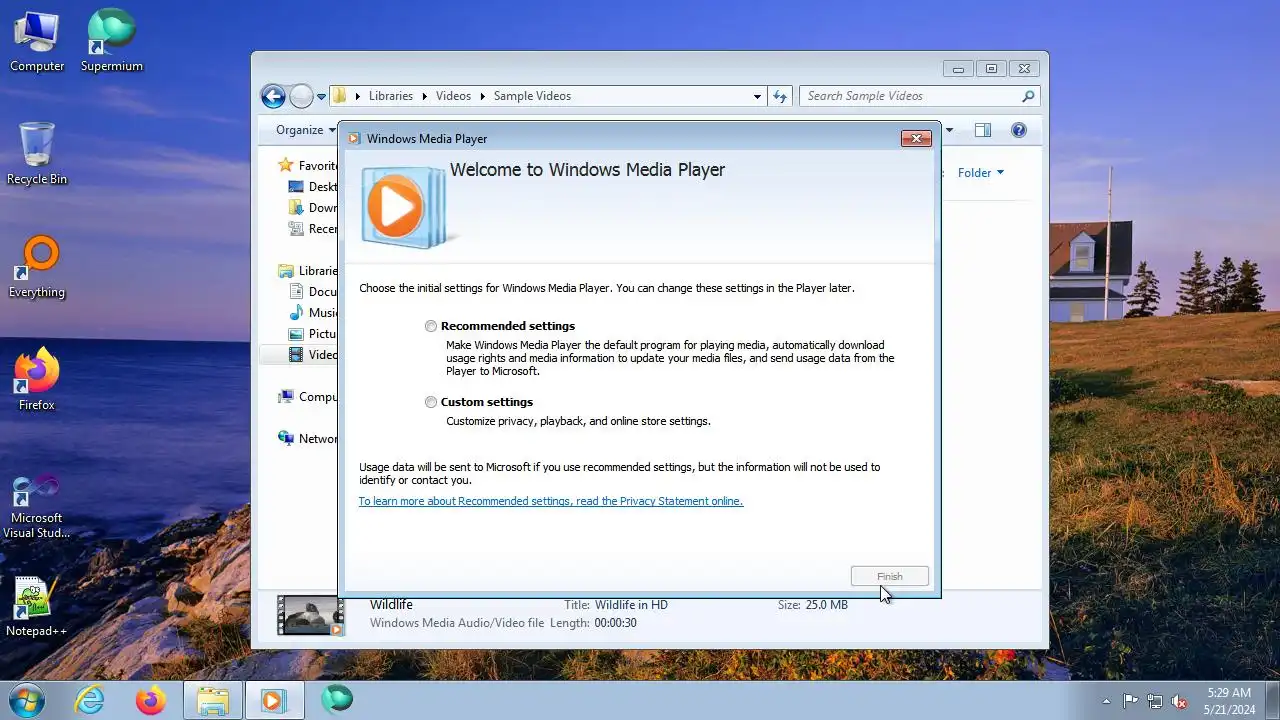Show hidden system tray icons

[x=1106, y=701]
